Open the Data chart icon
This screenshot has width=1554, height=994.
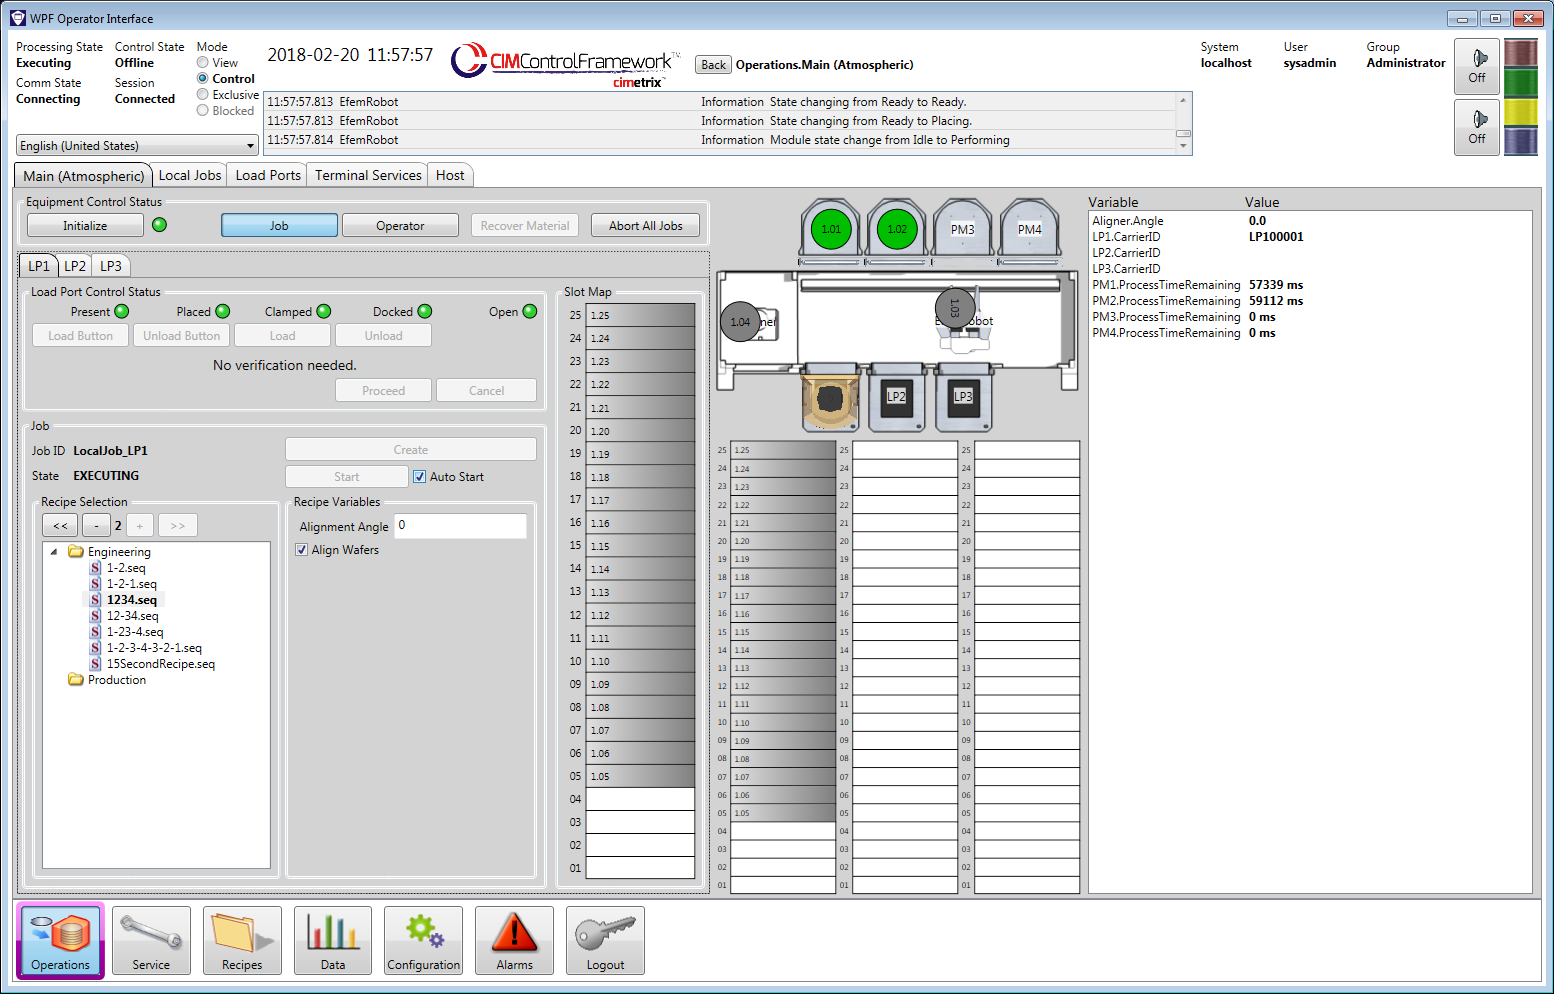coord(332,940)
